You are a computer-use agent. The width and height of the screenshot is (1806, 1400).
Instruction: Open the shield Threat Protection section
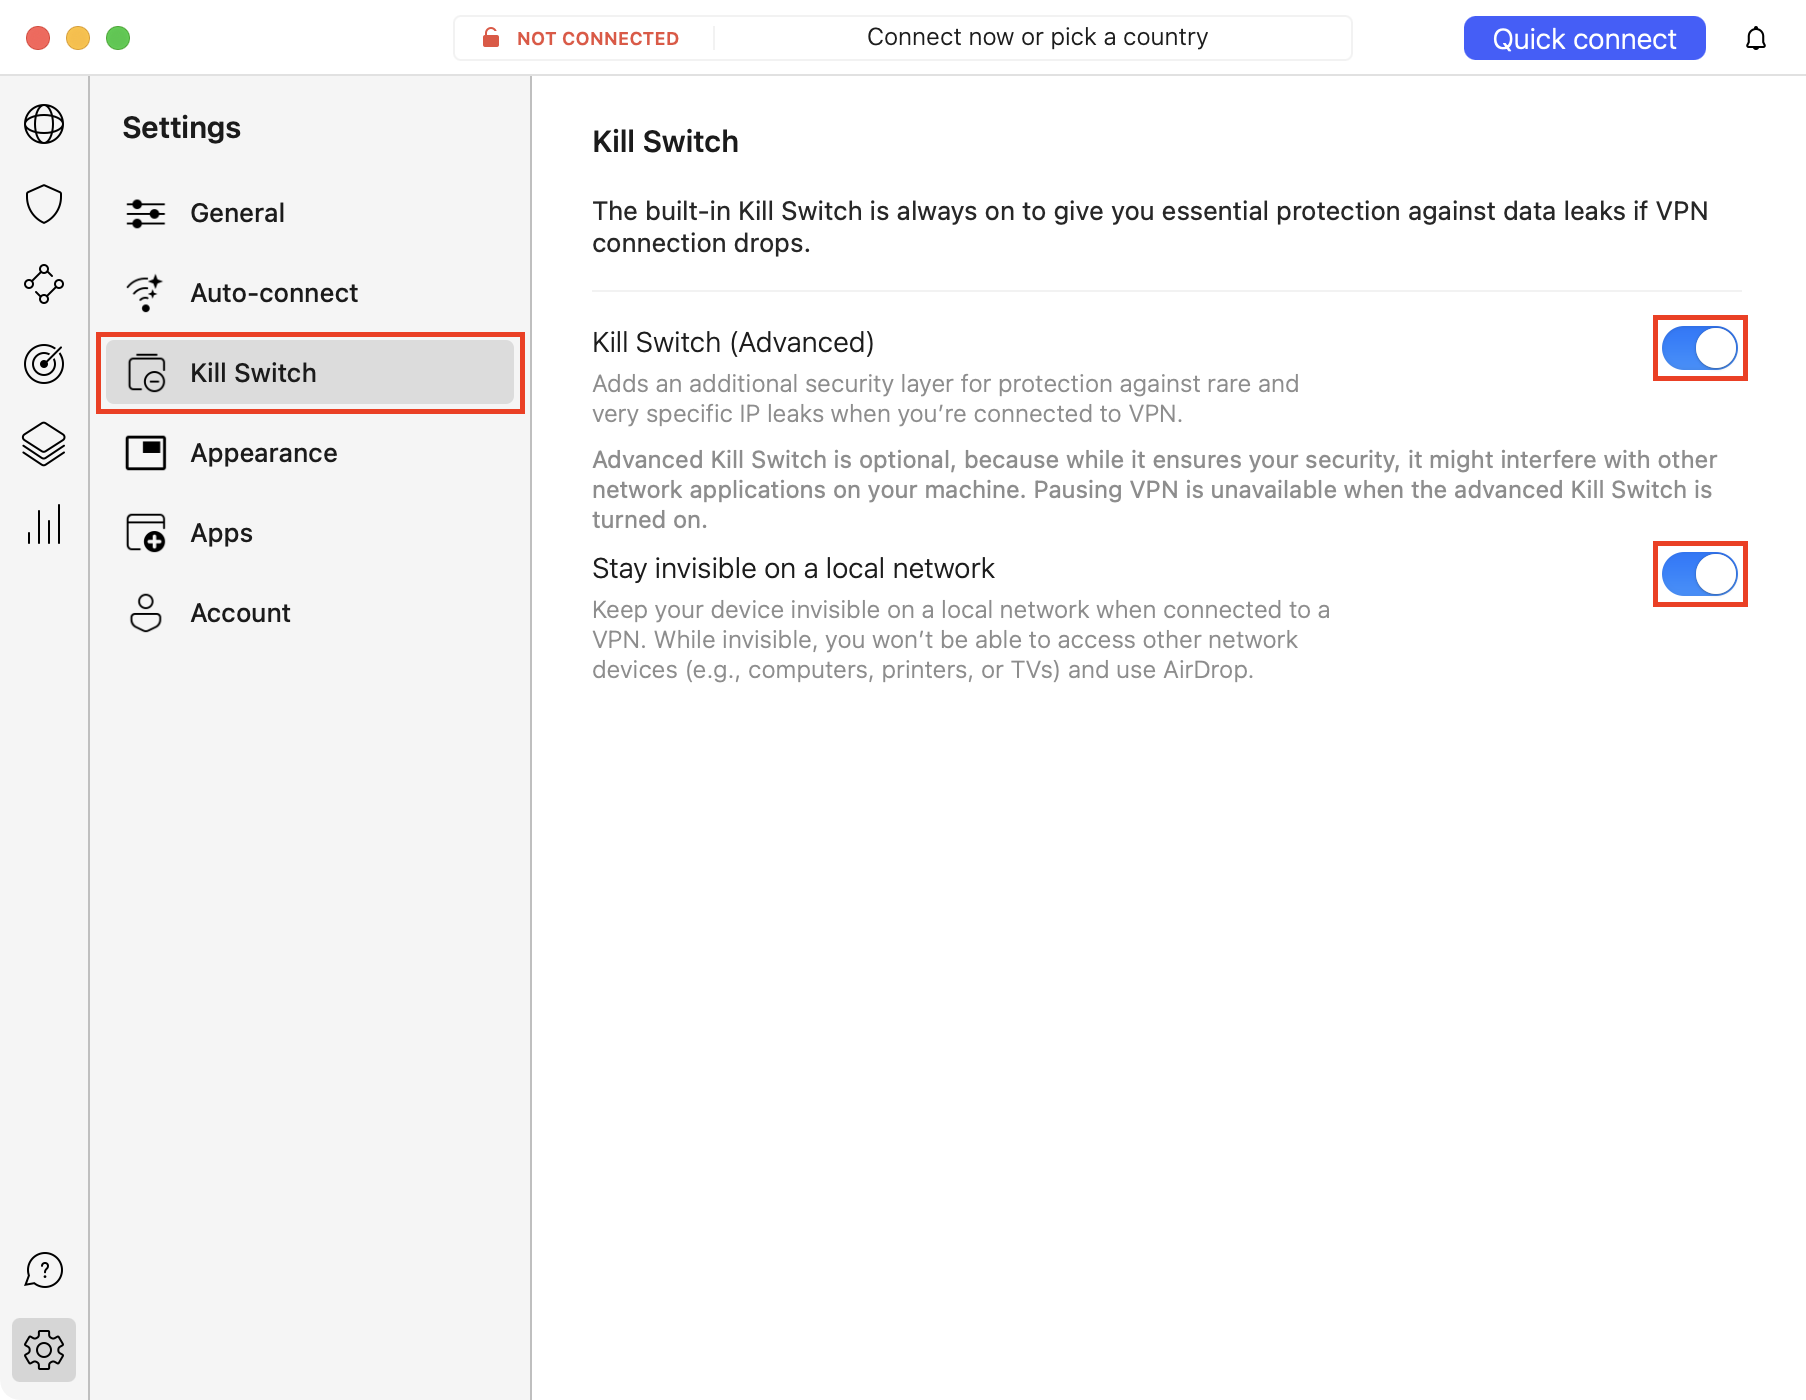[x=44, y=204]
